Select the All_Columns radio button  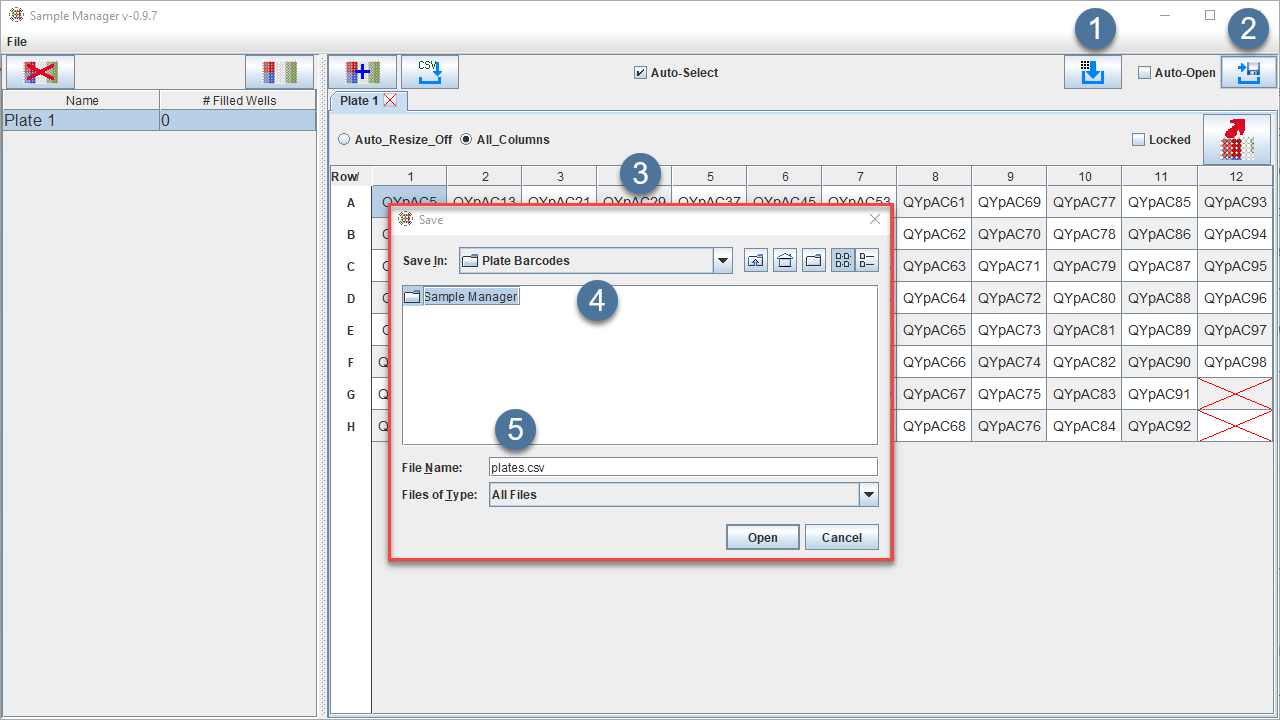[x=466, y=140]
